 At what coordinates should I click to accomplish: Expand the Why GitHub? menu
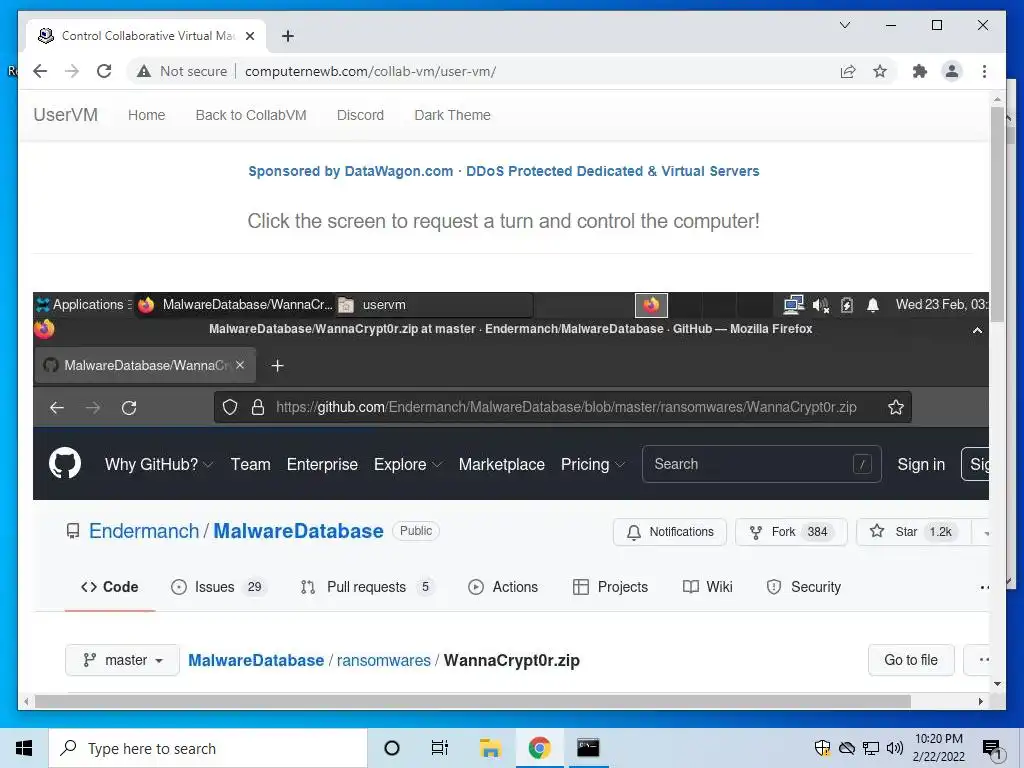pos(159,464)
